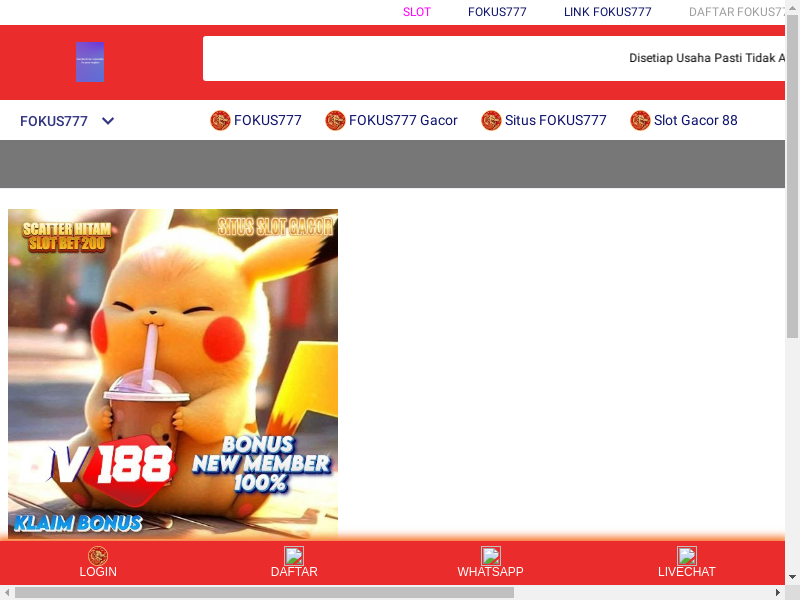The image size is (800, 600).
Task: Select FOKUS777 in the top menu
Action: pos(497,12)
